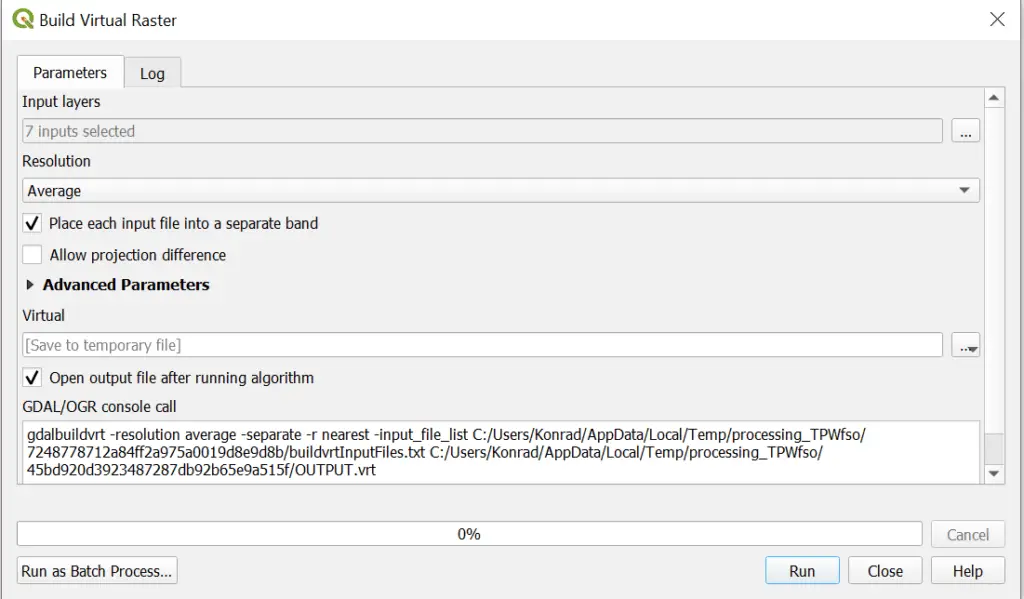Switch to the Log tab

pyautogui.click(x=152, y=73)
